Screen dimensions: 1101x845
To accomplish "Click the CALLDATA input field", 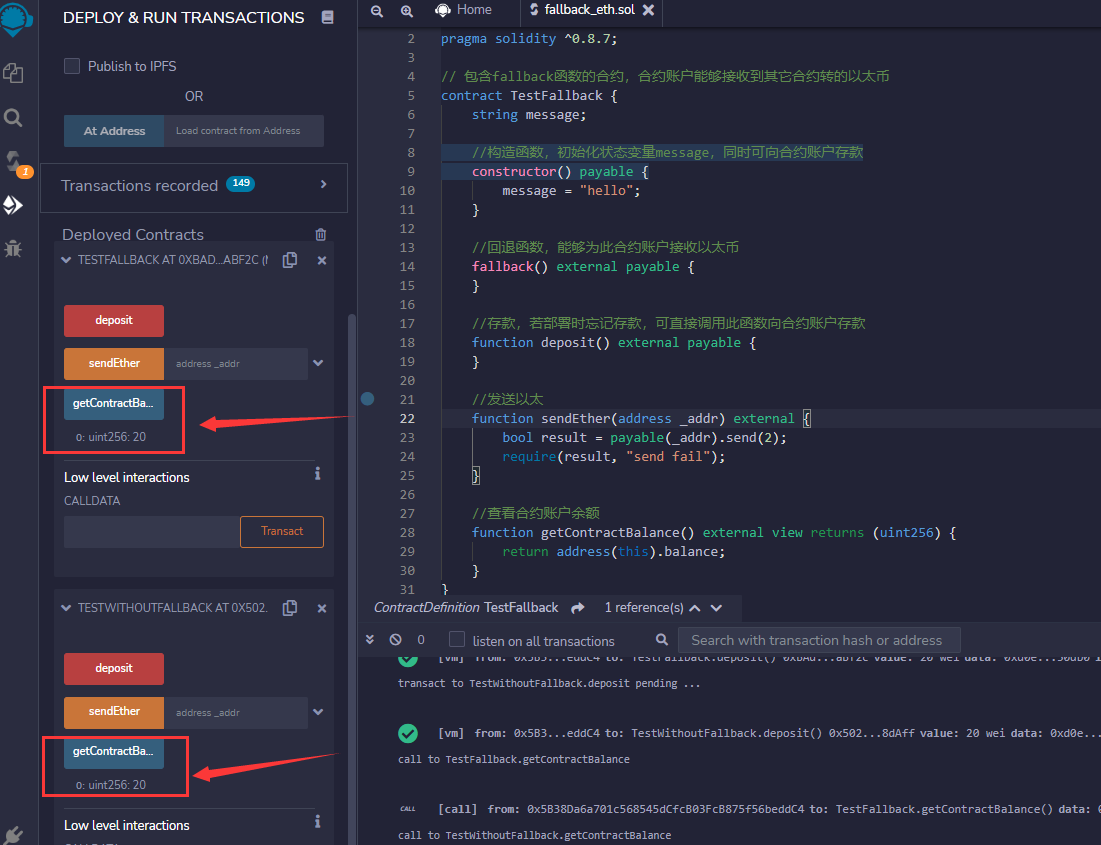I will [x=150, y=532].
